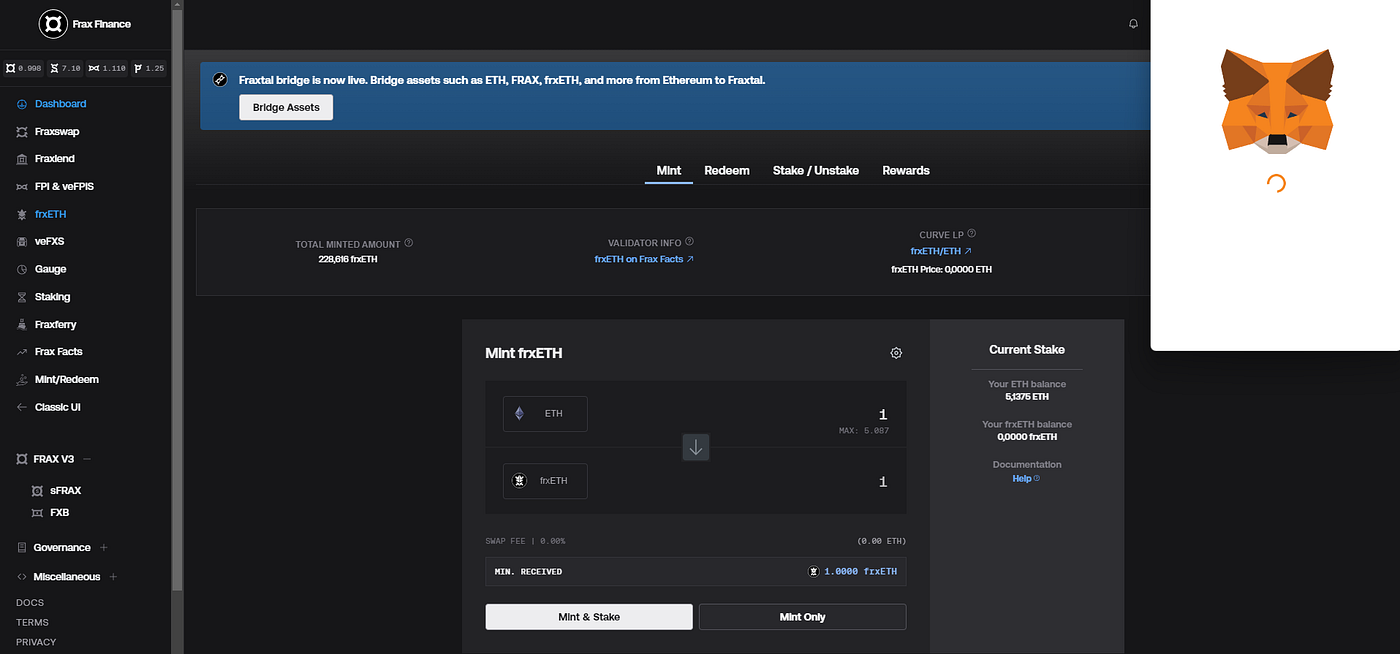Screen dimensions: 1400x654
Task: Switch to the Redeem tab
Action: (727, 171)
